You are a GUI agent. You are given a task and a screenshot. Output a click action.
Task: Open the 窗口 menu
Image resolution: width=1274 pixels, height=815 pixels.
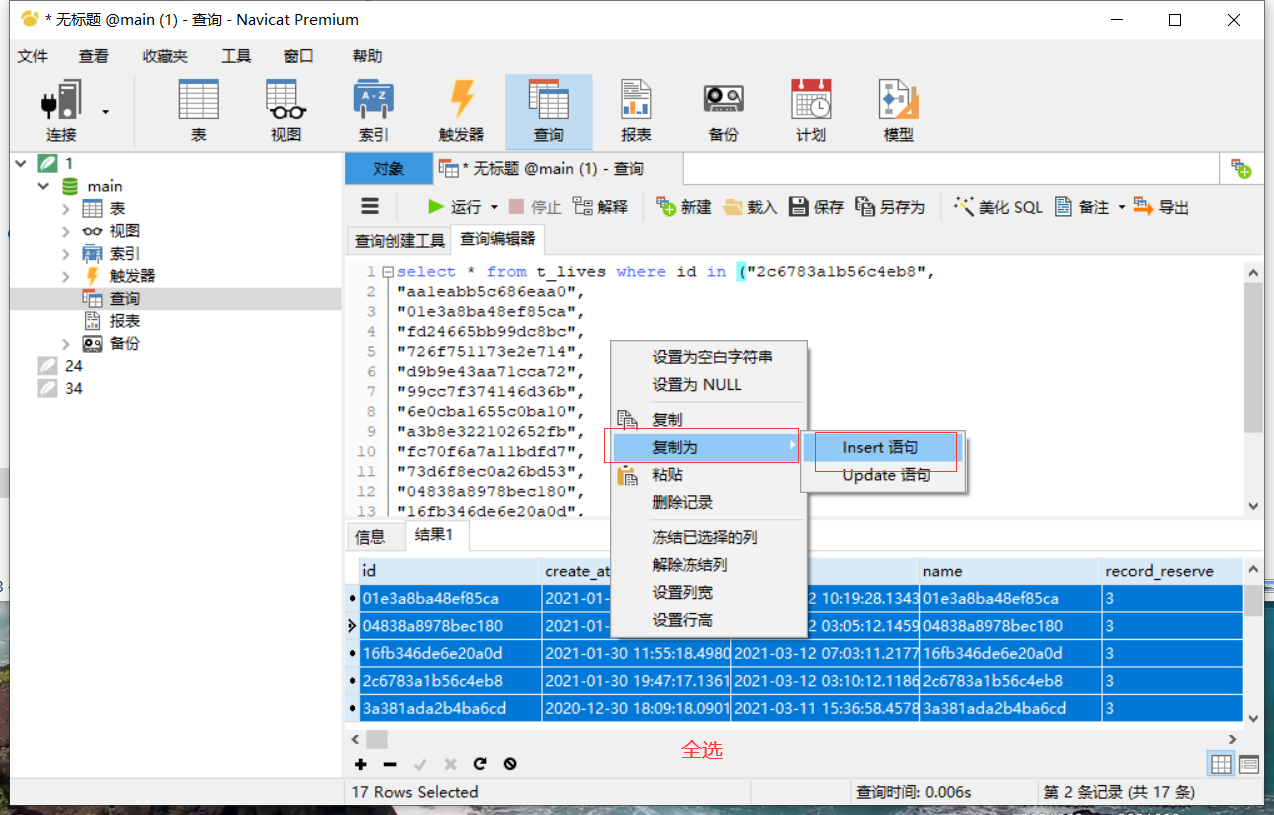pos(298,56)
